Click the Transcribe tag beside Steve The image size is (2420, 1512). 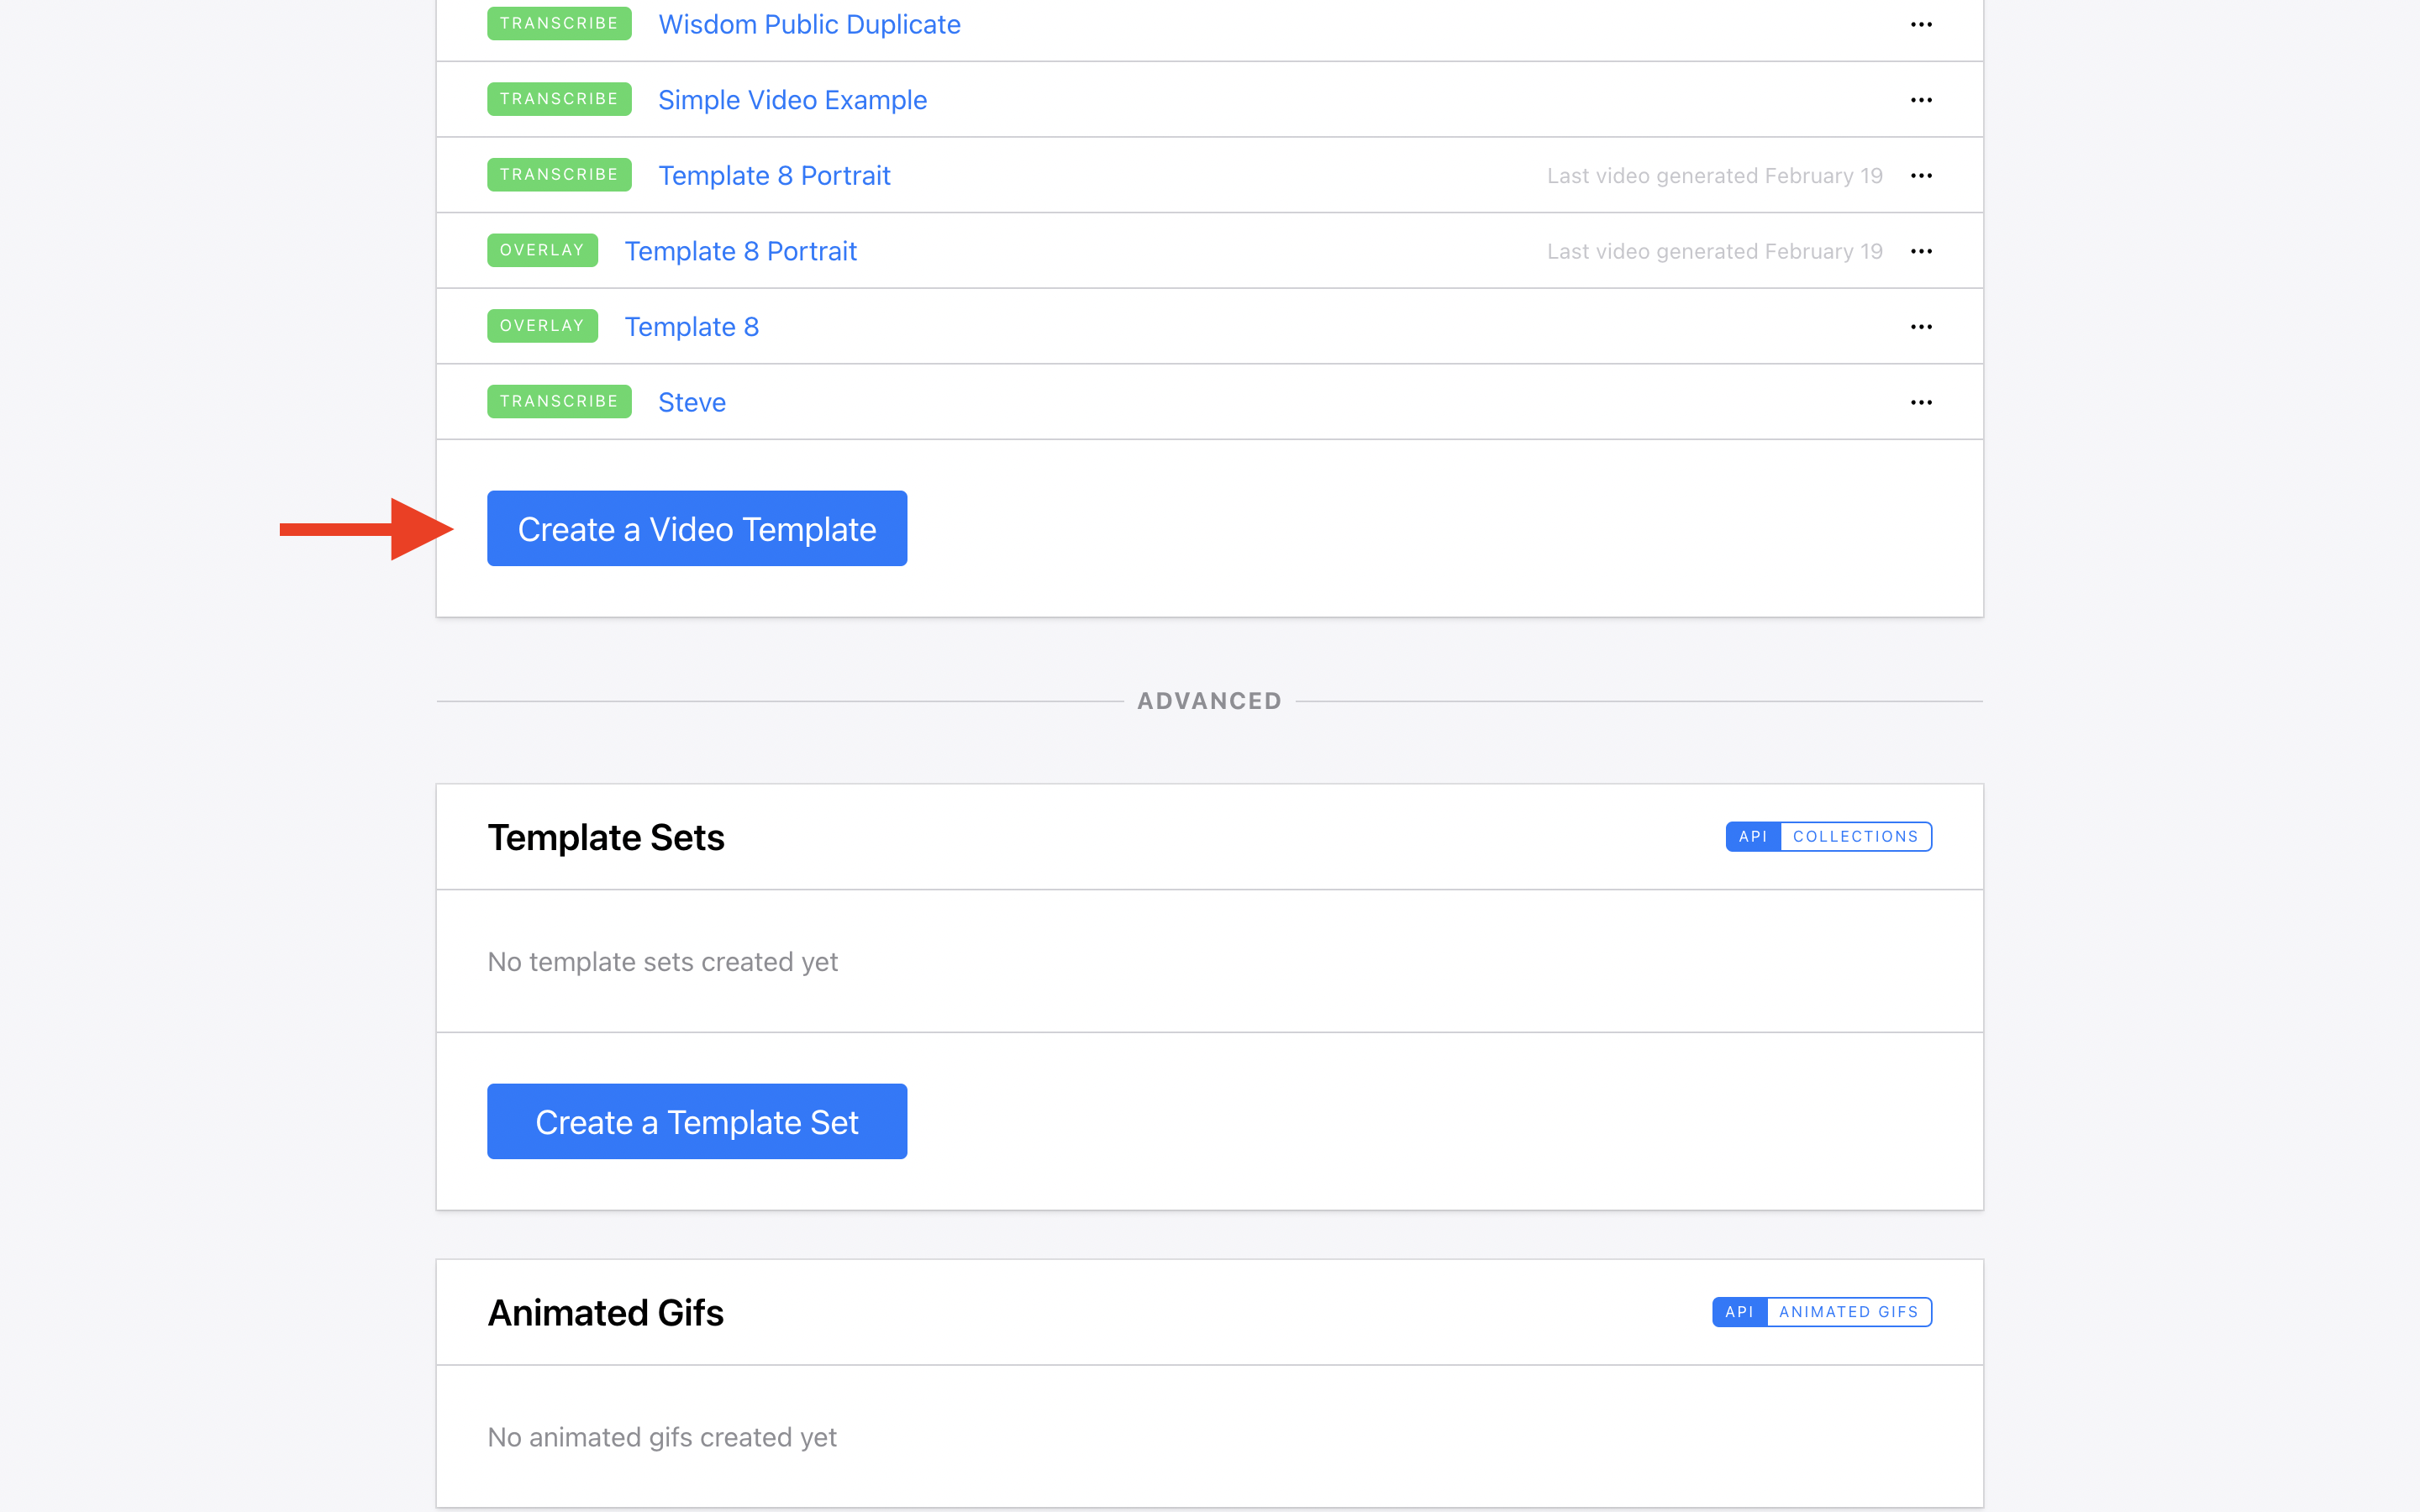(559, 402)
